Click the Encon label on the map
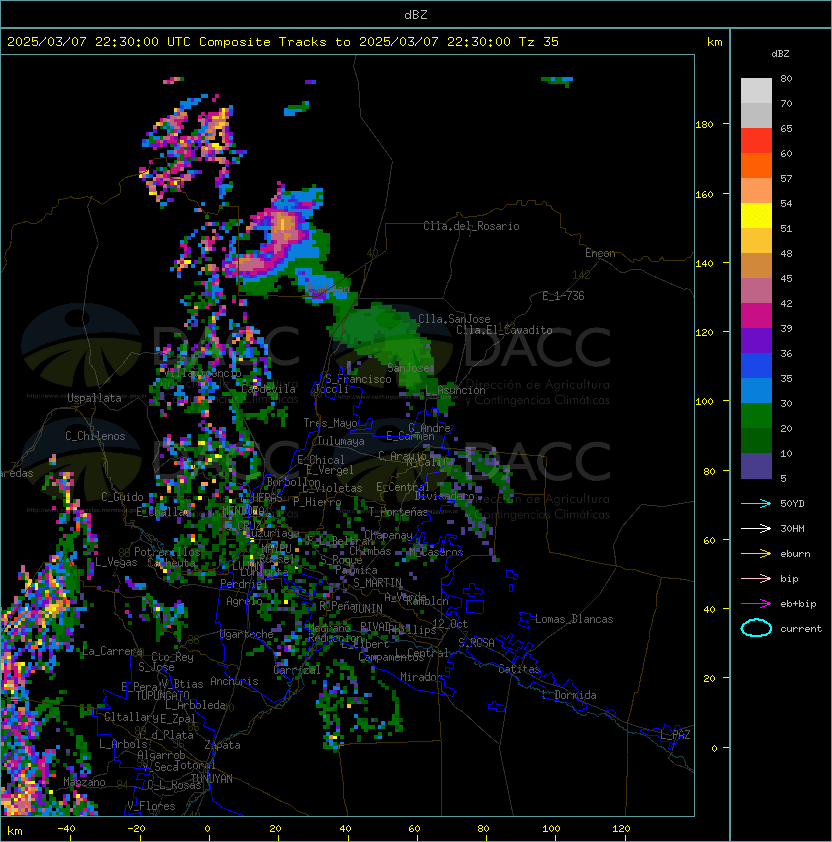This screenshot has width=832, height=842. [600, 253]
